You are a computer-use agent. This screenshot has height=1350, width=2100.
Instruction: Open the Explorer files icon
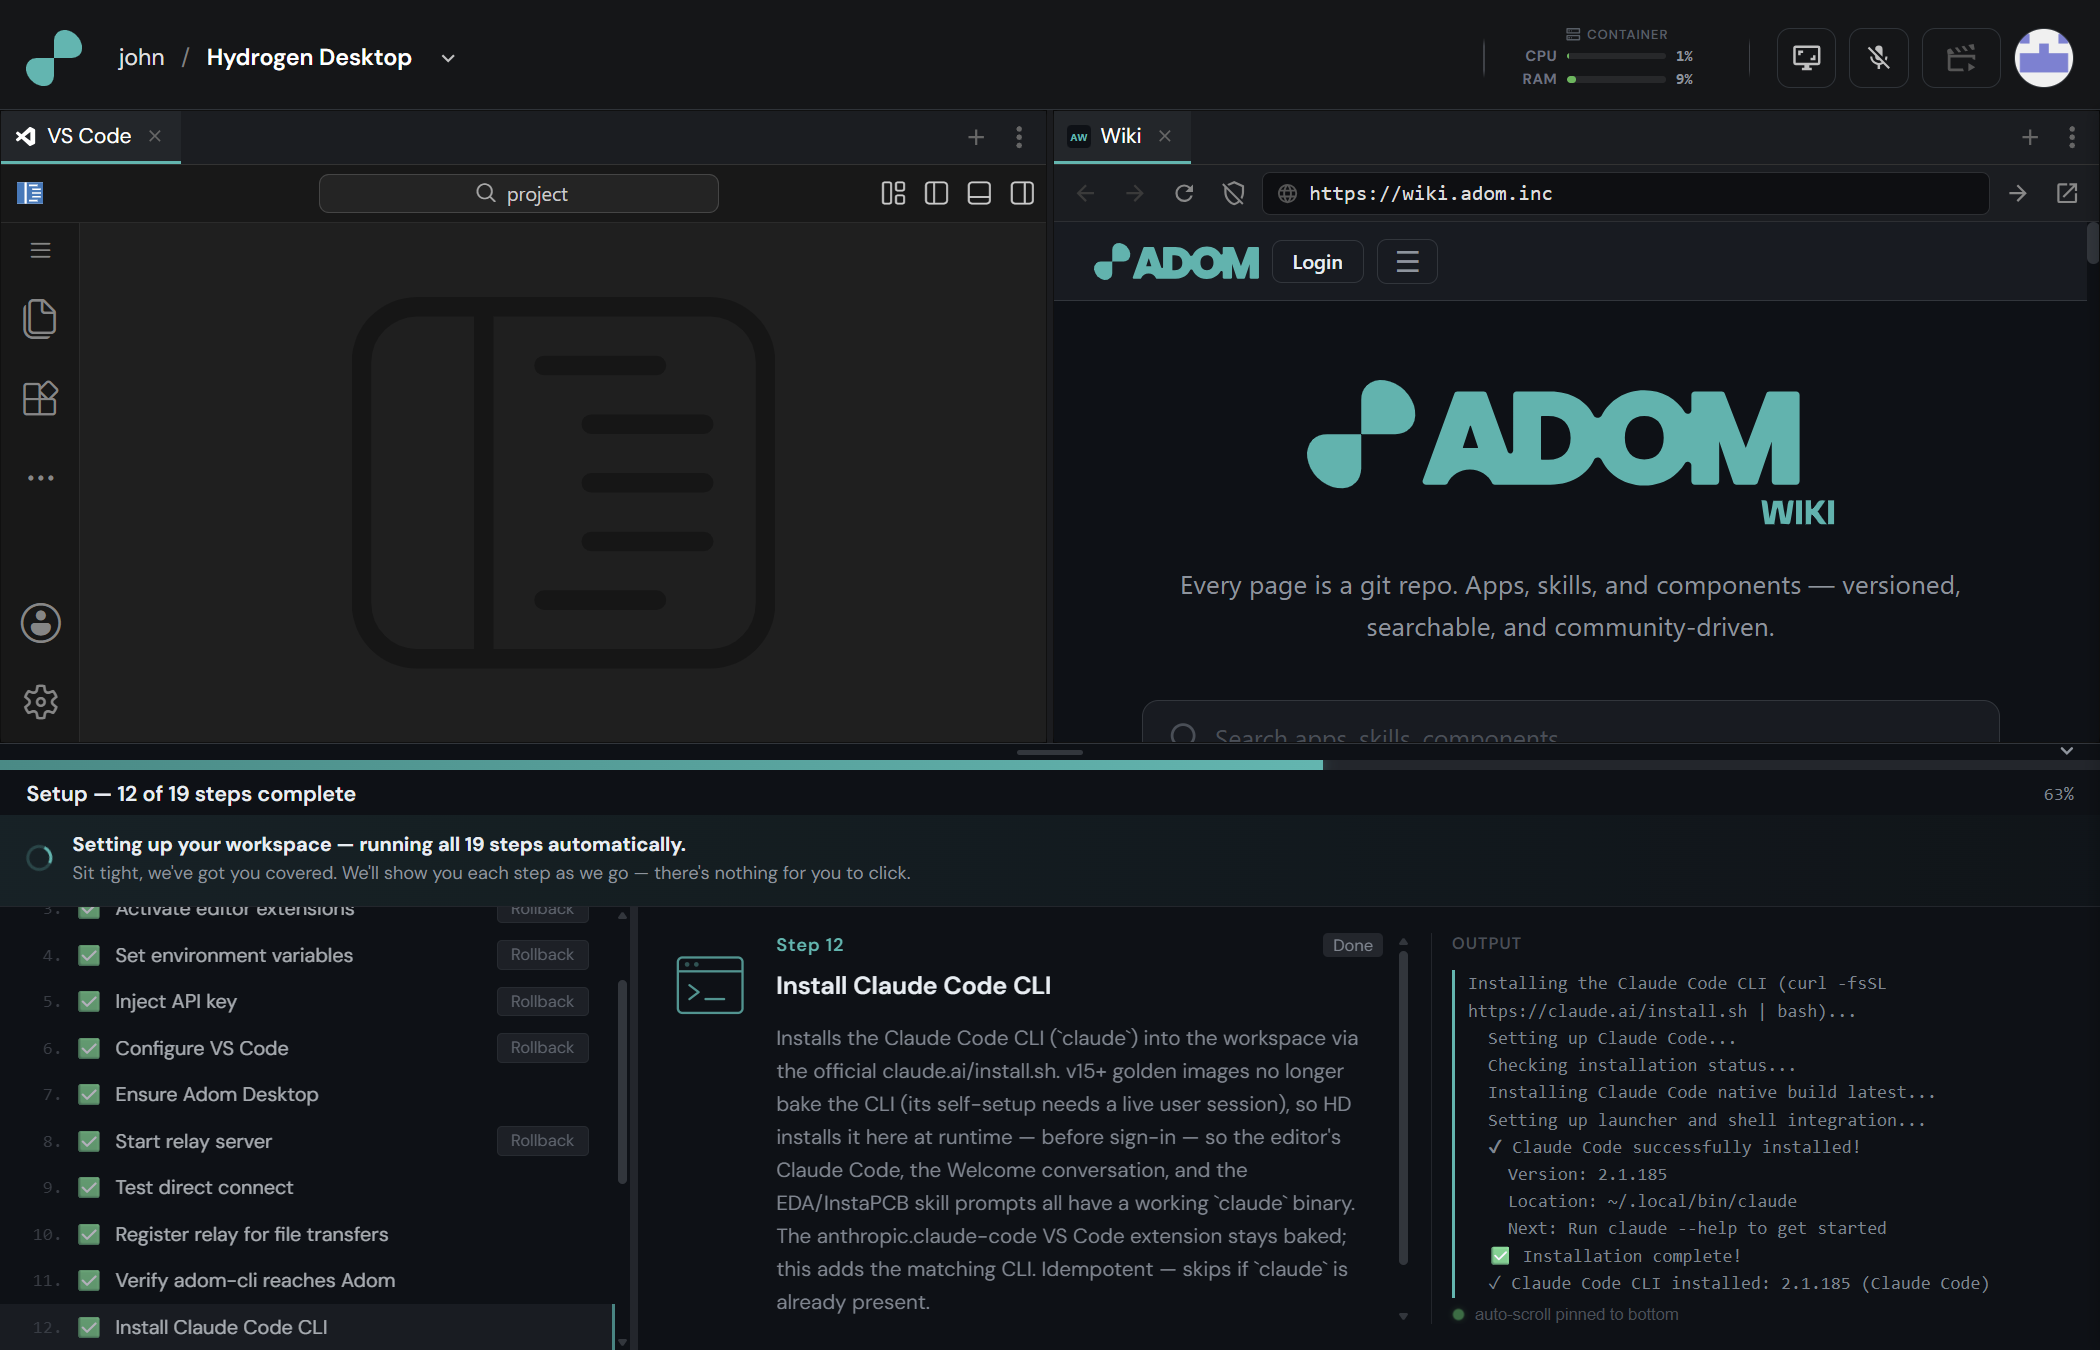point(40,319)
